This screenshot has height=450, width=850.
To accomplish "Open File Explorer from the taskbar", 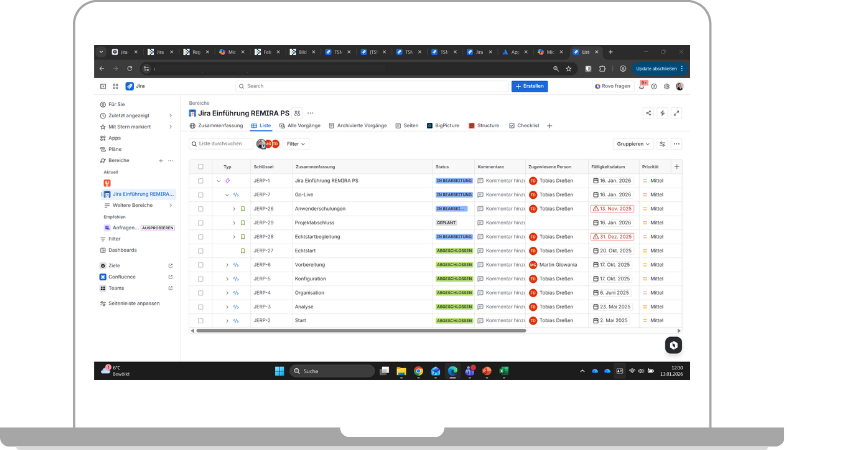I will 402,371.
